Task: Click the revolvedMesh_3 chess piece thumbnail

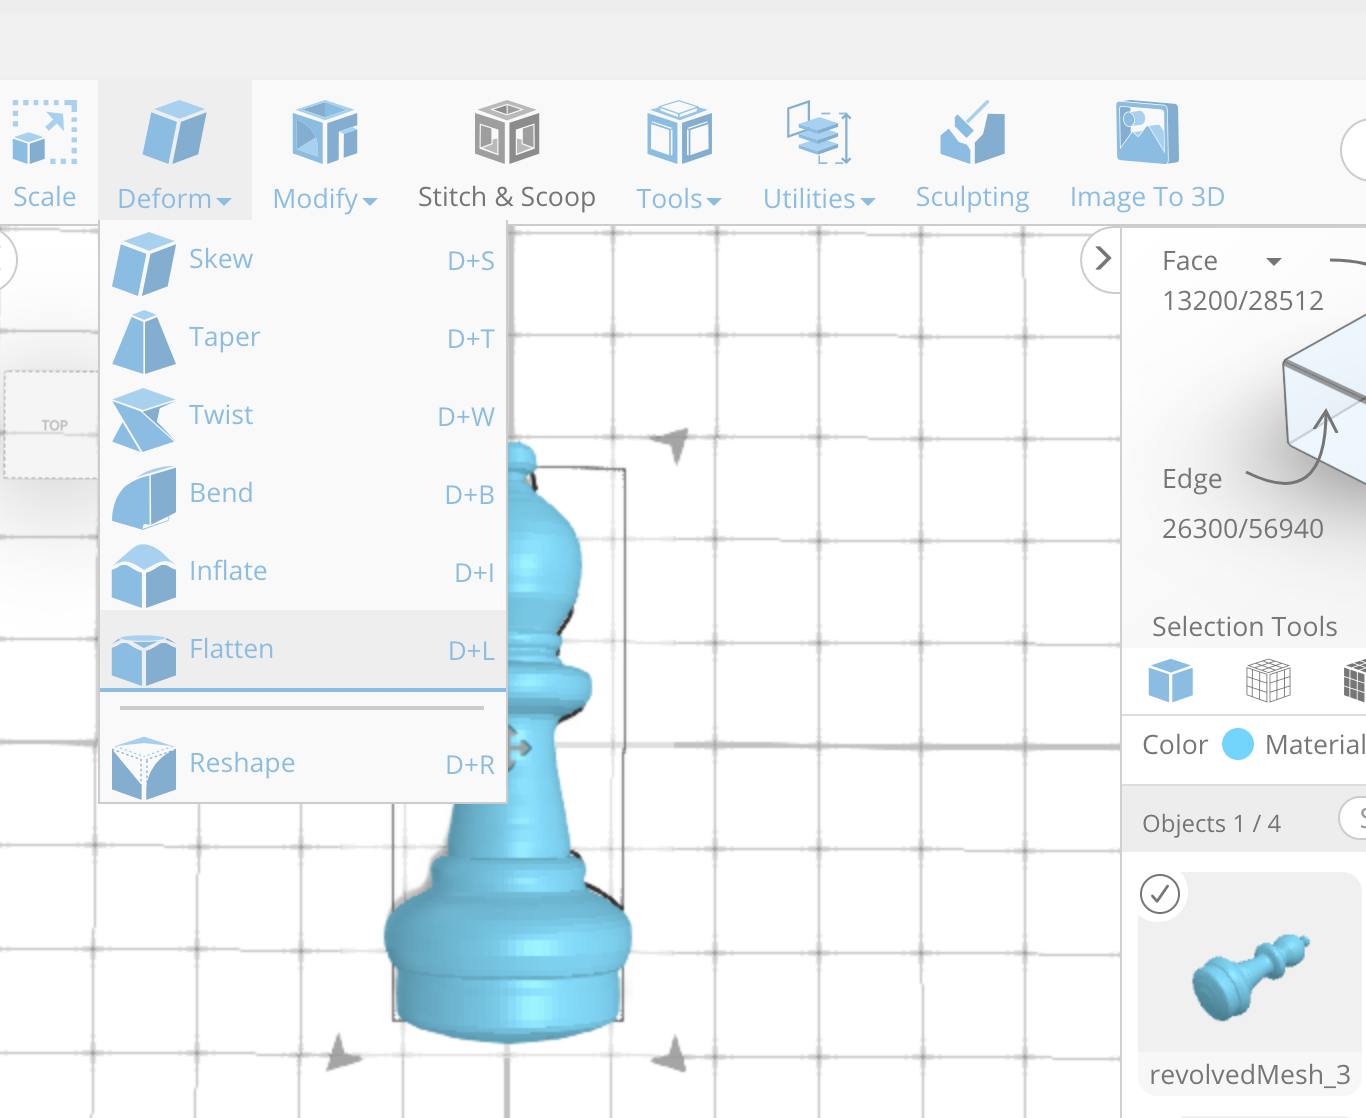Action: click(x=1250, y=976)
